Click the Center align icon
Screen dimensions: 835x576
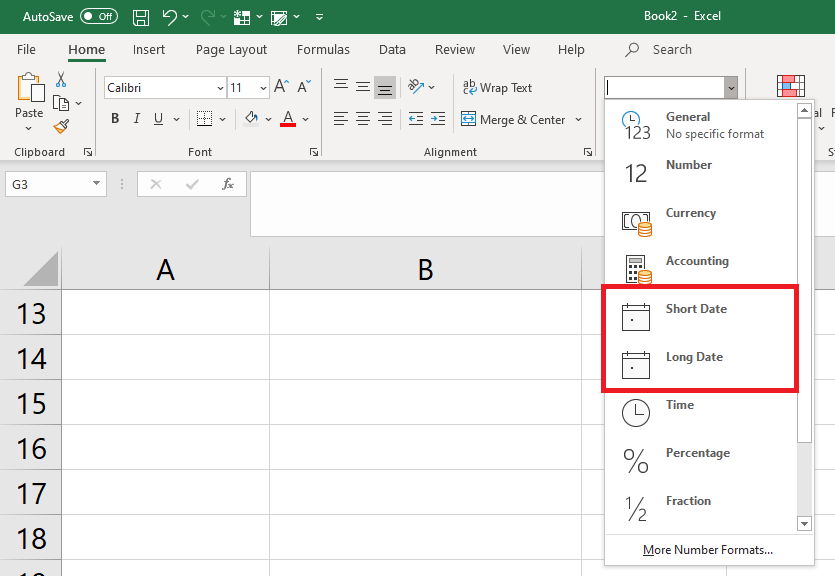pyautogui.click(x=363, y=119)
